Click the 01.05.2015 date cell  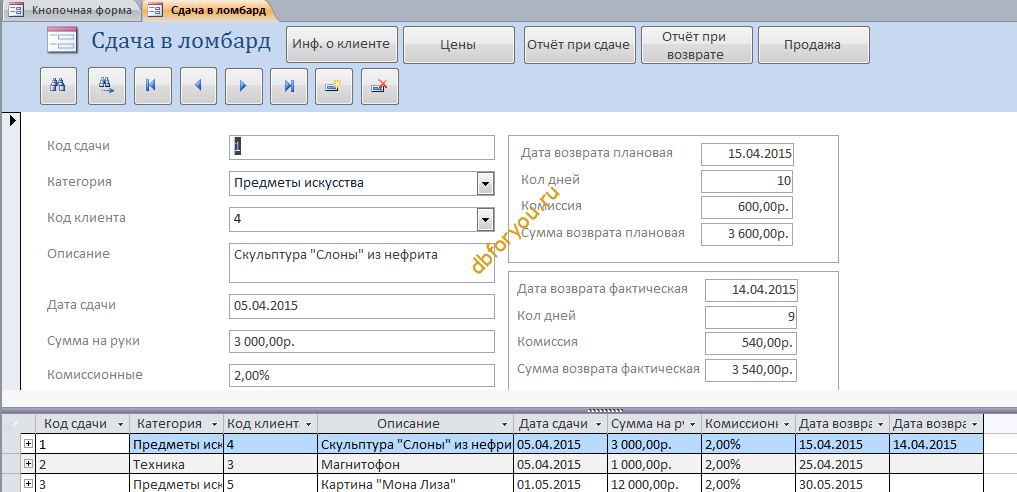(x=560, y=484)
